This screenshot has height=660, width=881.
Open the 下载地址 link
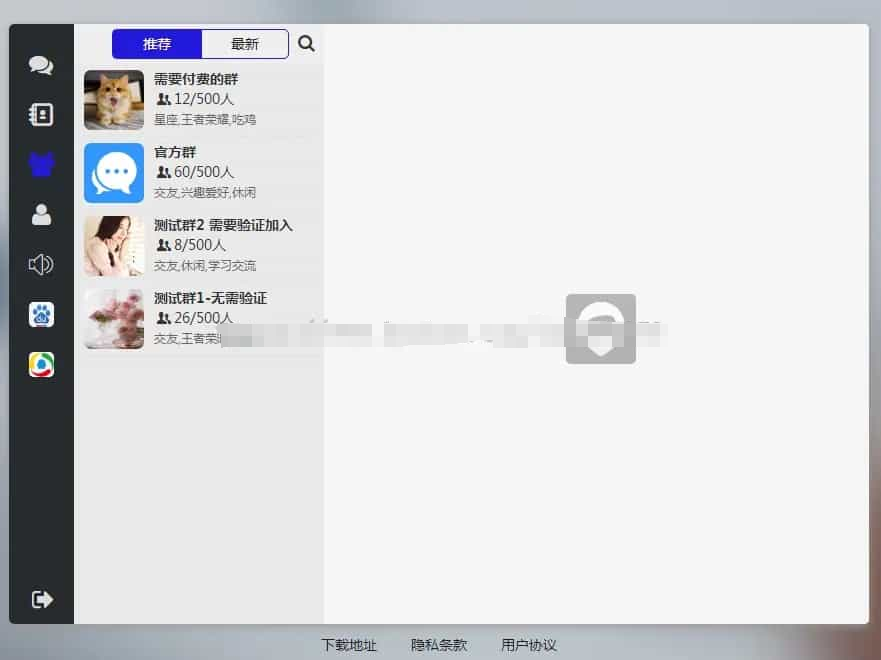(349, 645)
